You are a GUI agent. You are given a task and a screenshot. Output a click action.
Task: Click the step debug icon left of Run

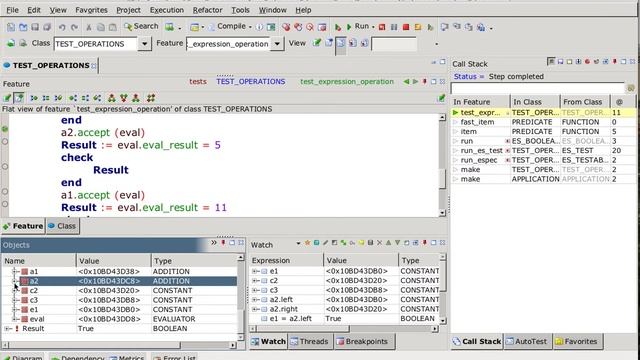coord(338,27)
